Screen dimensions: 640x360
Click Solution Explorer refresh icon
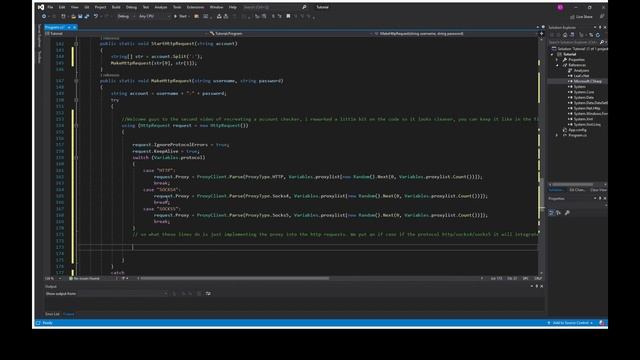tap(598, 35)
